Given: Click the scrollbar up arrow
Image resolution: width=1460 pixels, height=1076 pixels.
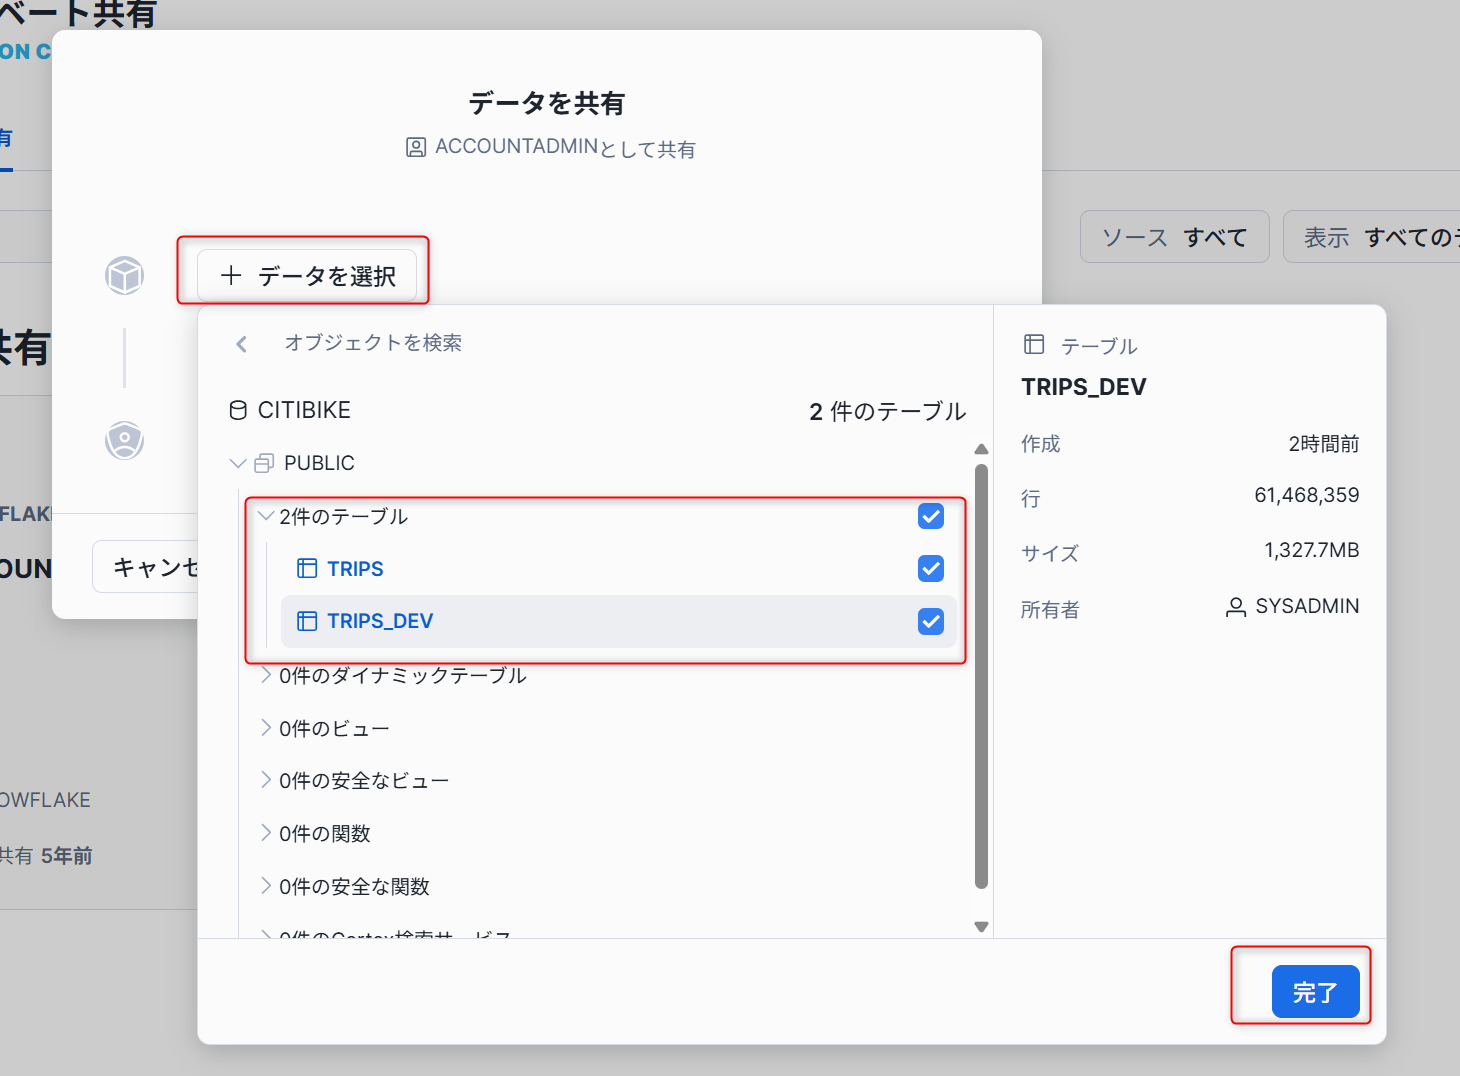Looking at the screenshot, I should coord(981,449).
